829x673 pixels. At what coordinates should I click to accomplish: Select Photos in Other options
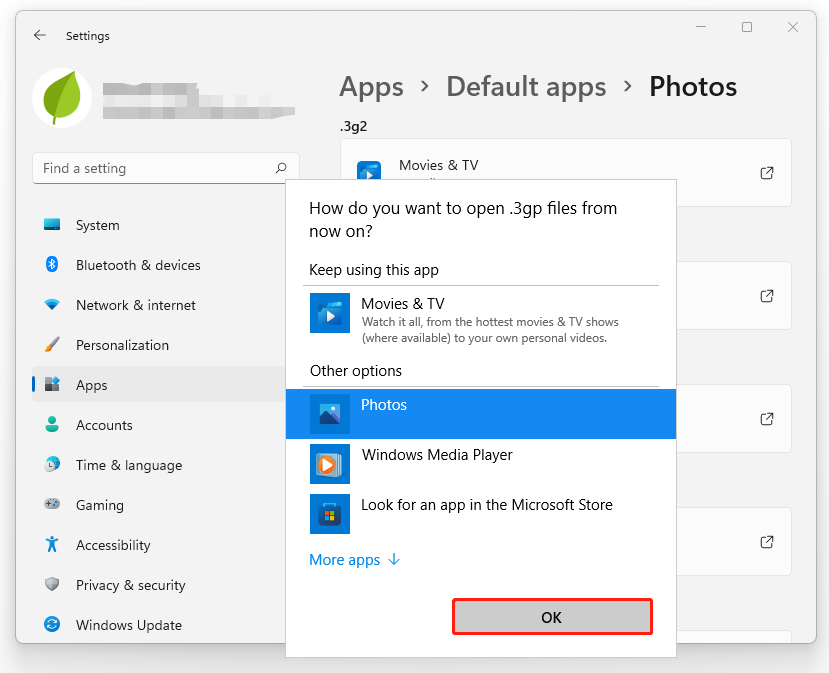tap(481, 414)
